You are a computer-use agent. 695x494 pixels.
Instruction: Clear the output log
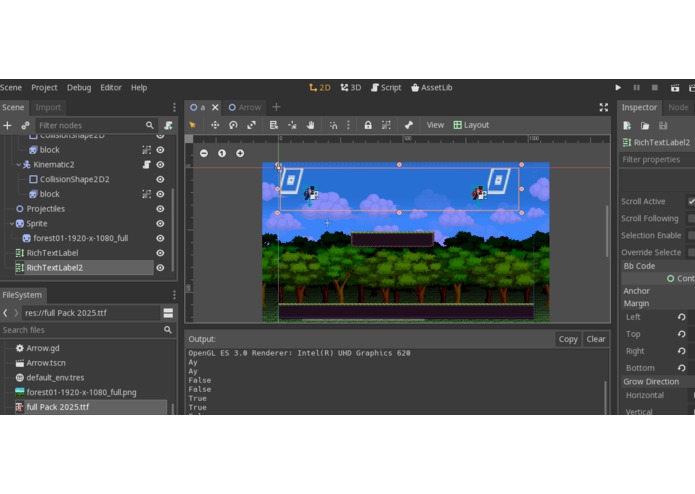click(596, 339)
